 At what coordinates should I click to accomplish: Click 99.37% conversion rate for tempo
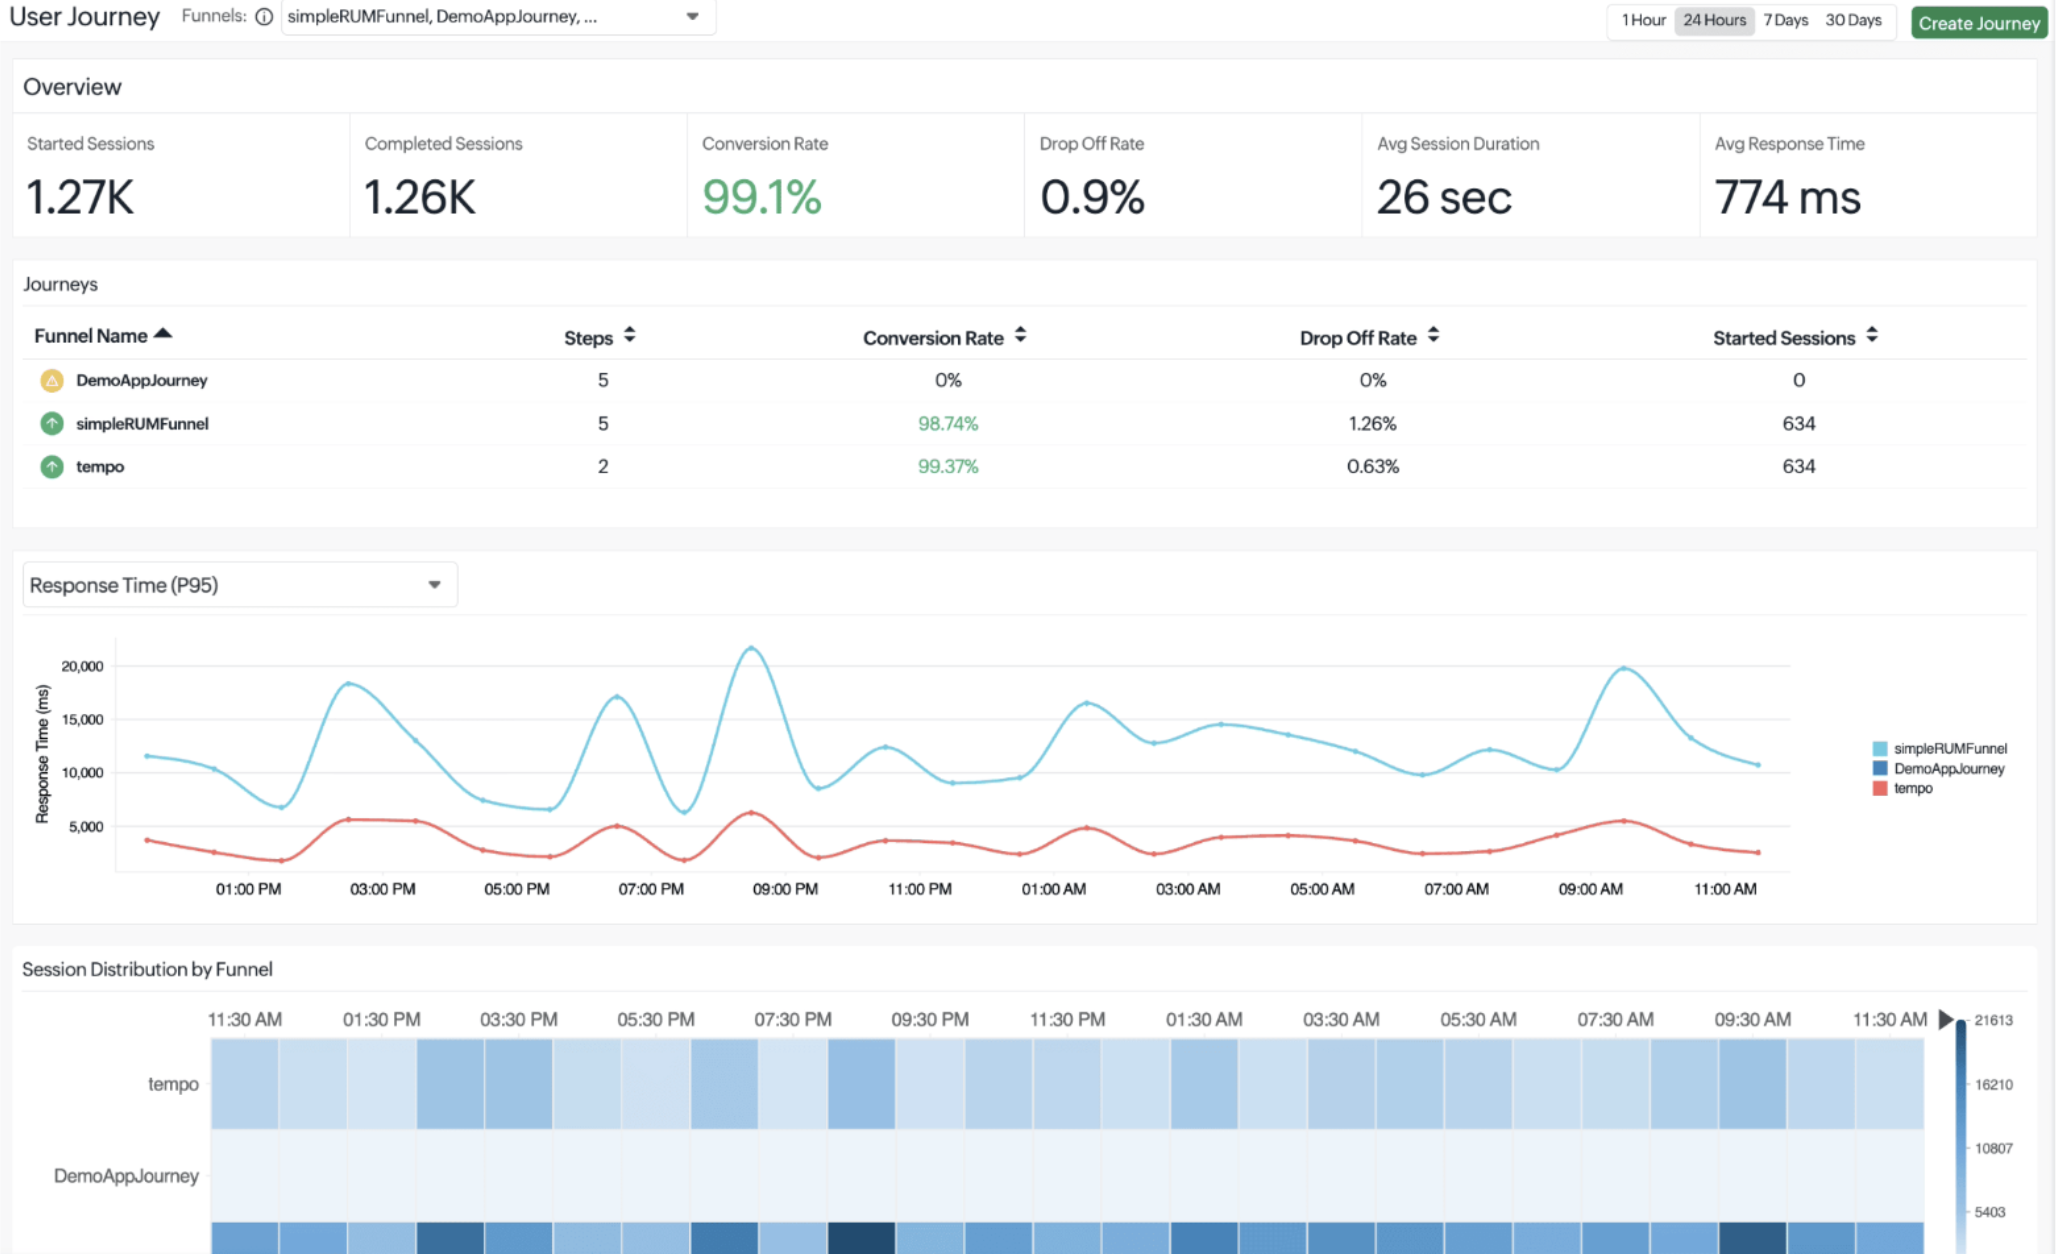[948, 466]
